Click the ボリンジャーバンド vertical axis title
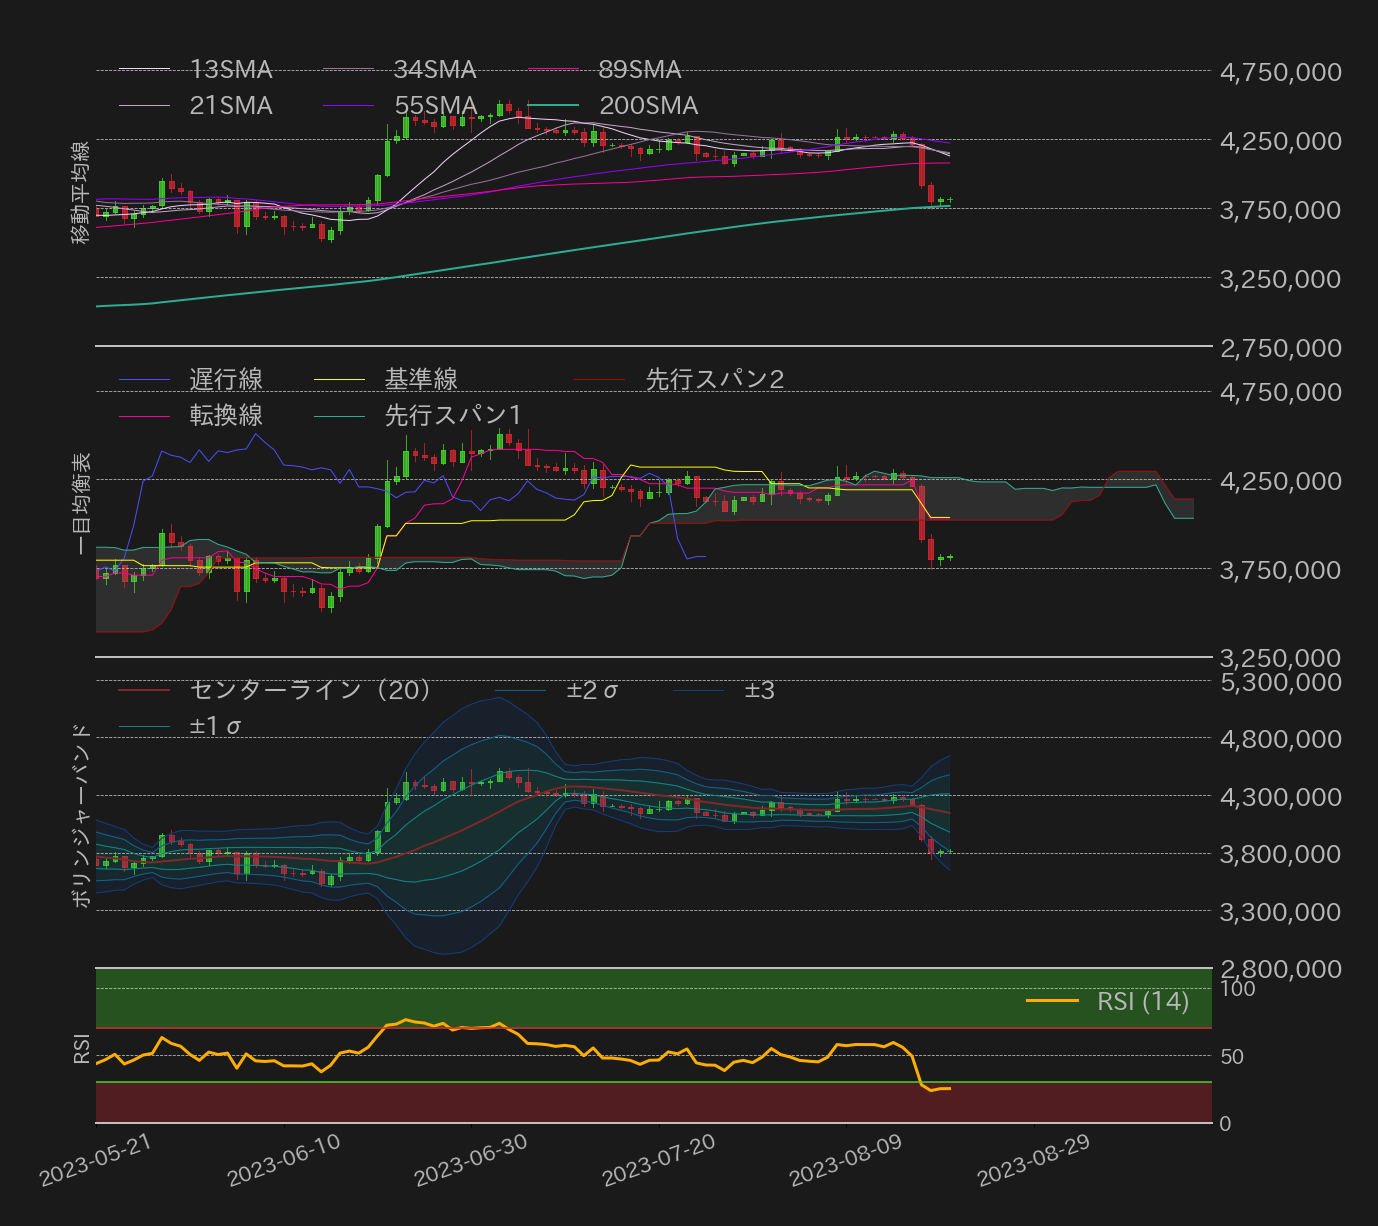1378x1226 pixels. 80,815
